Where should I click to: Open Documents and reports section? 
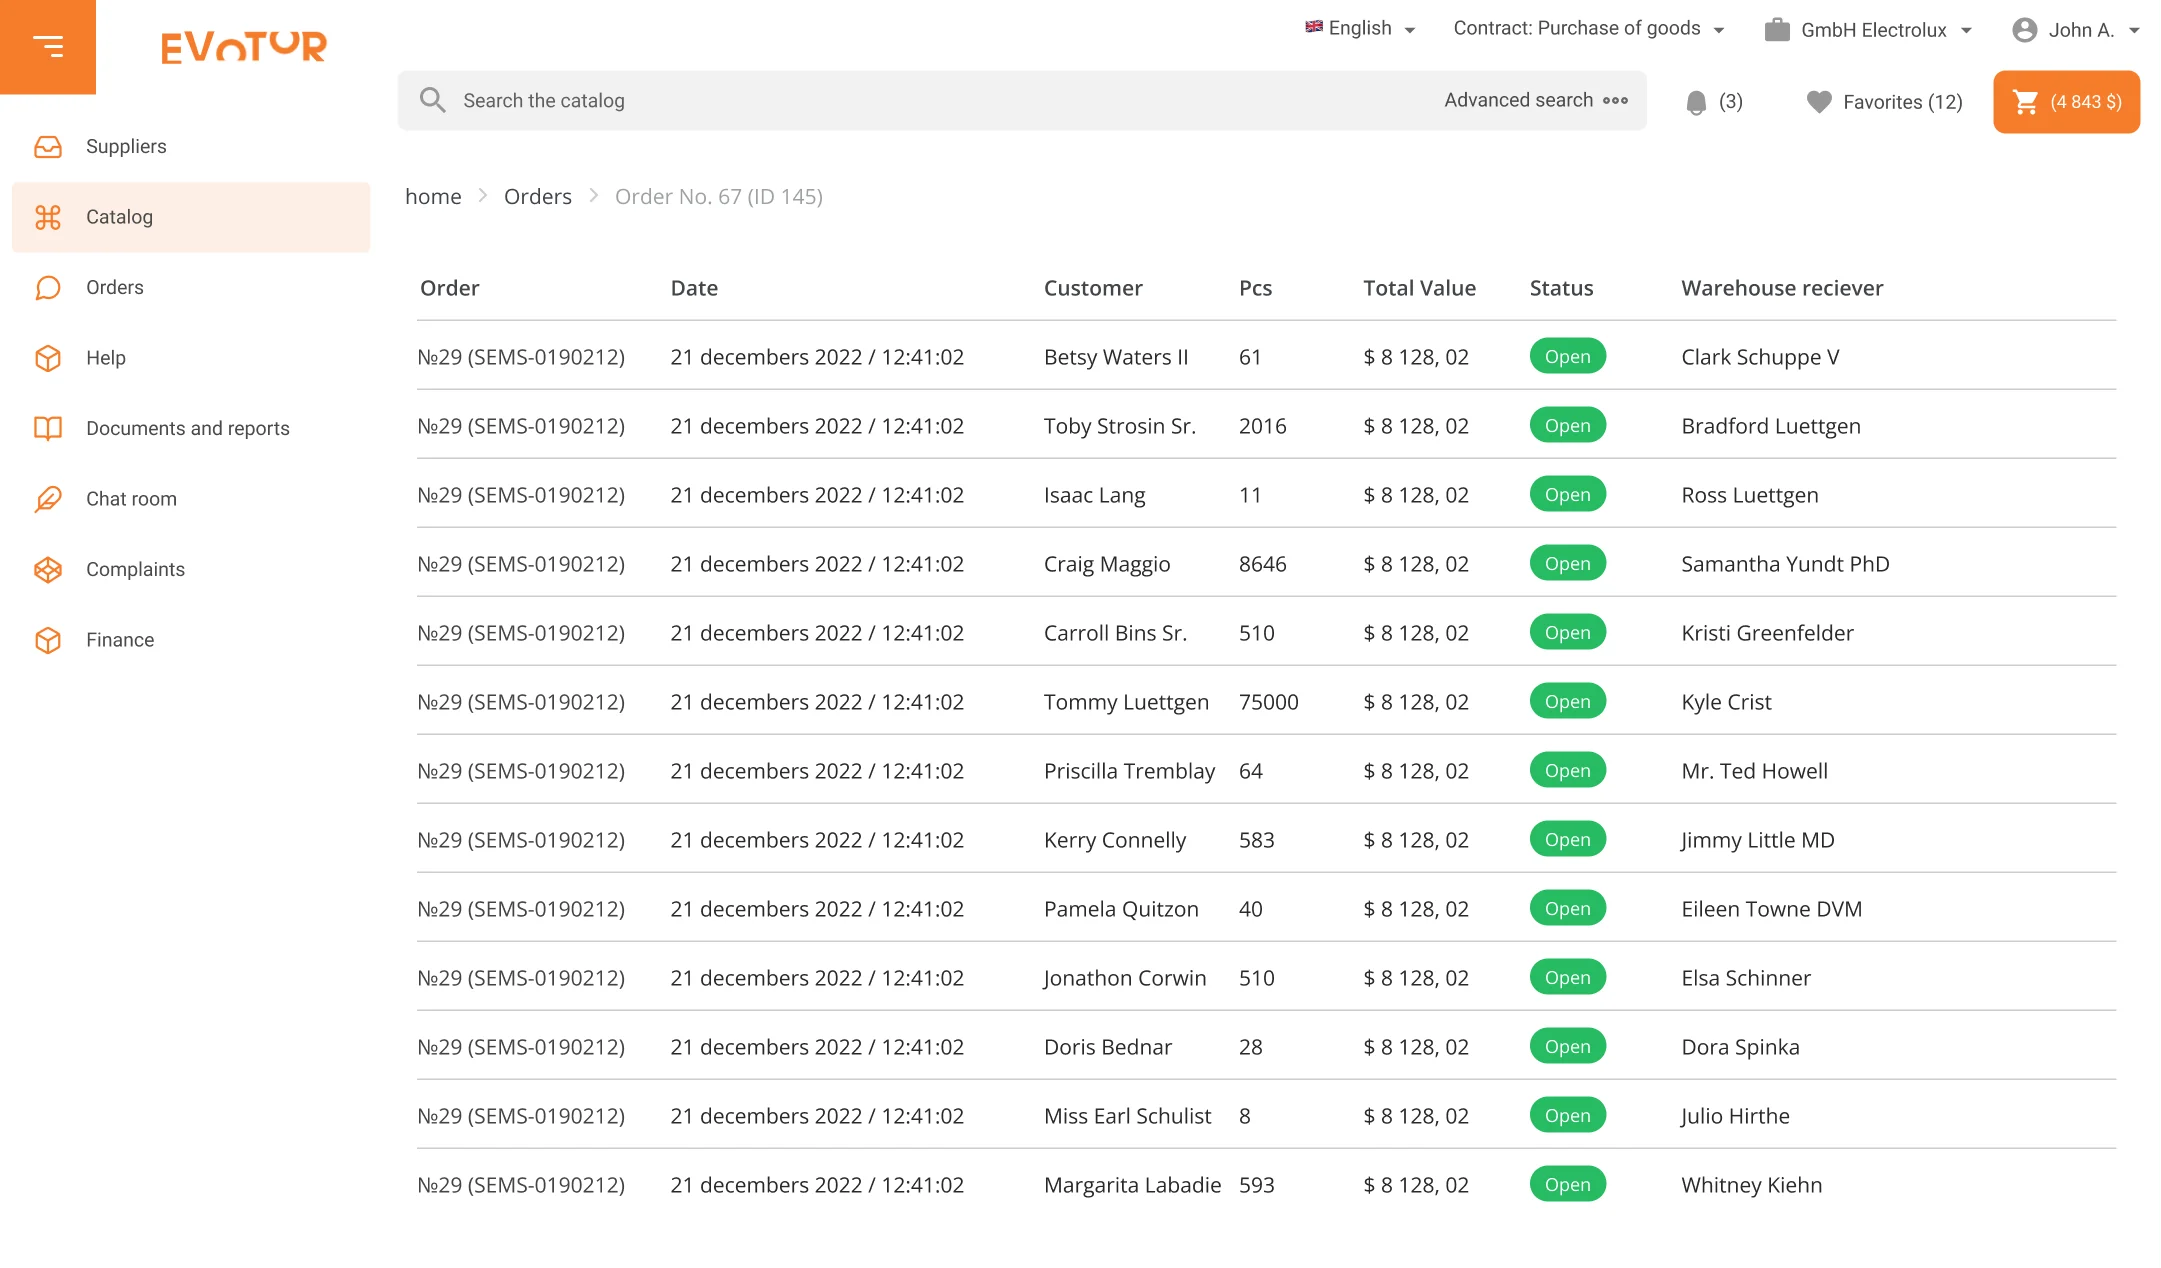point(191,428)
